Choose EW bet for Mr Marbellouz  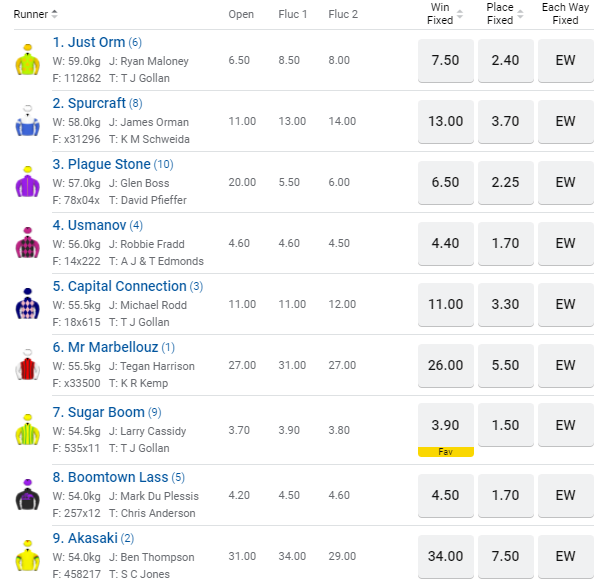point(565,365)
